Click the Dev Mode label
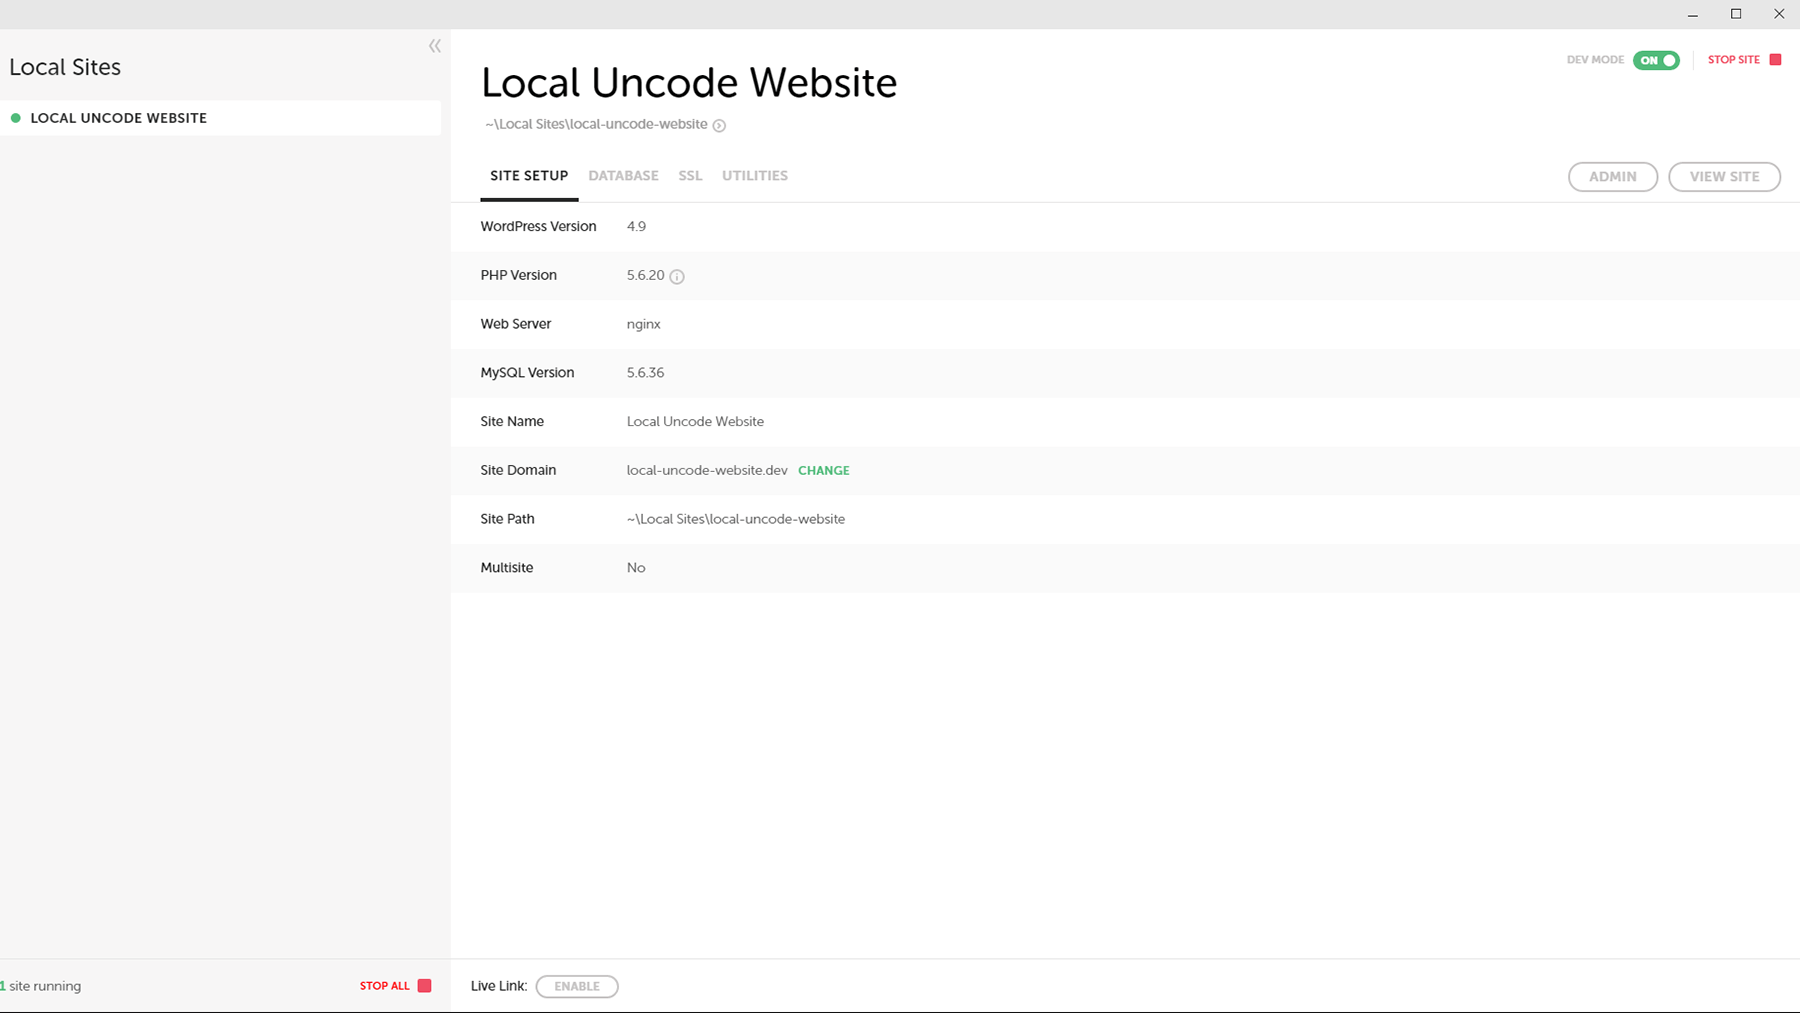 coord(1595,60)
